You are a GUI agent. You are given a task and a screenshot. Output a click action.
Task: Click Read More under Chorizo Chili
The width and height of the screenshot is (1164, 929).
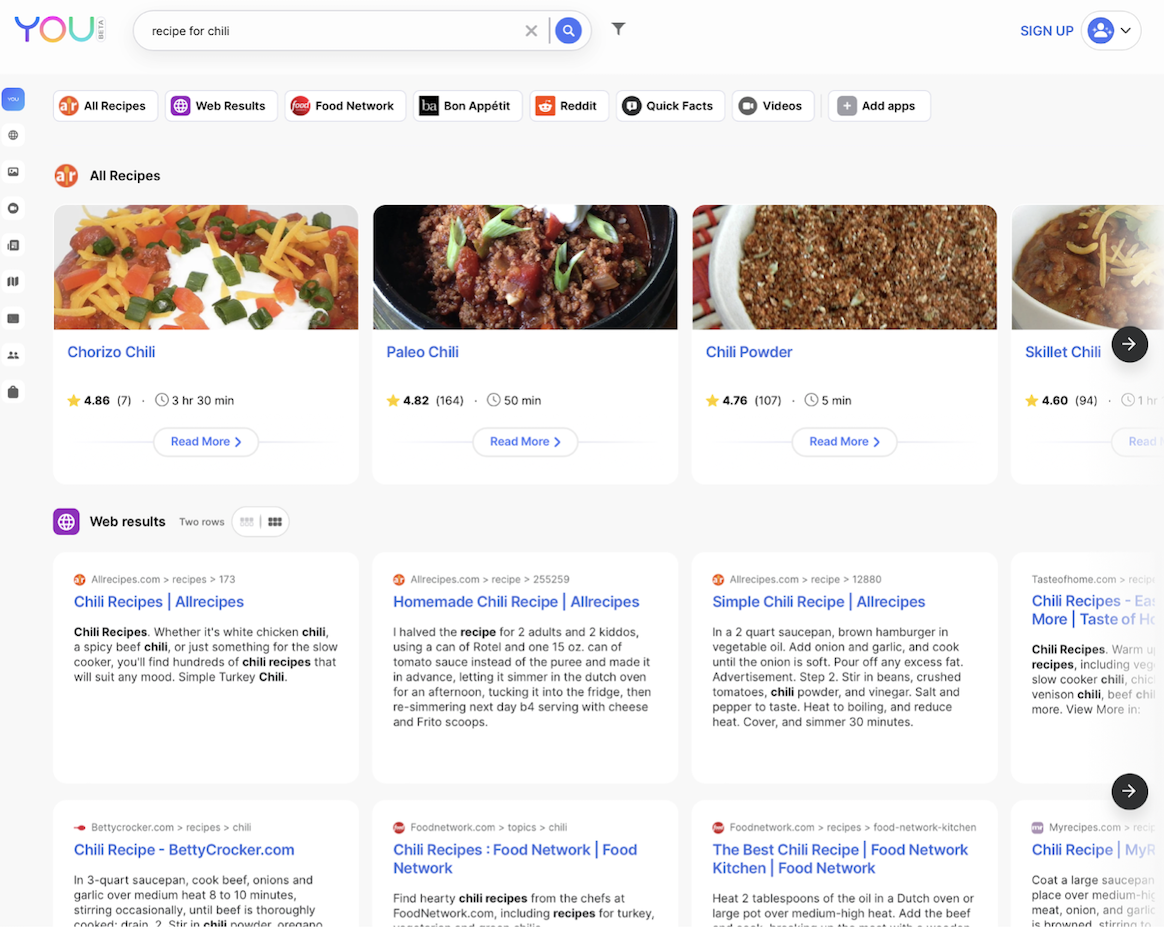tap(206, 442)
